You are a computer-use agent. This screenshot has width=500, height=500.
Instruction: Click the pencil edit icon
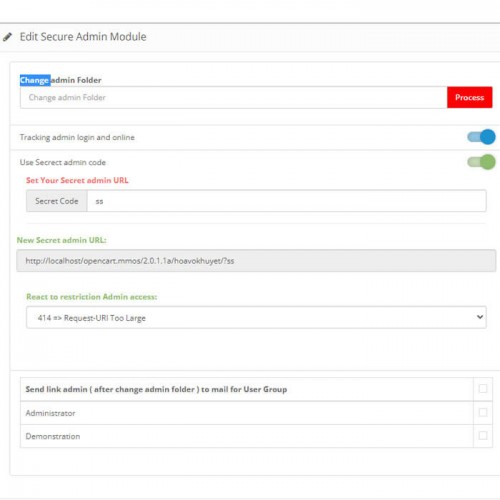point(8,37)
